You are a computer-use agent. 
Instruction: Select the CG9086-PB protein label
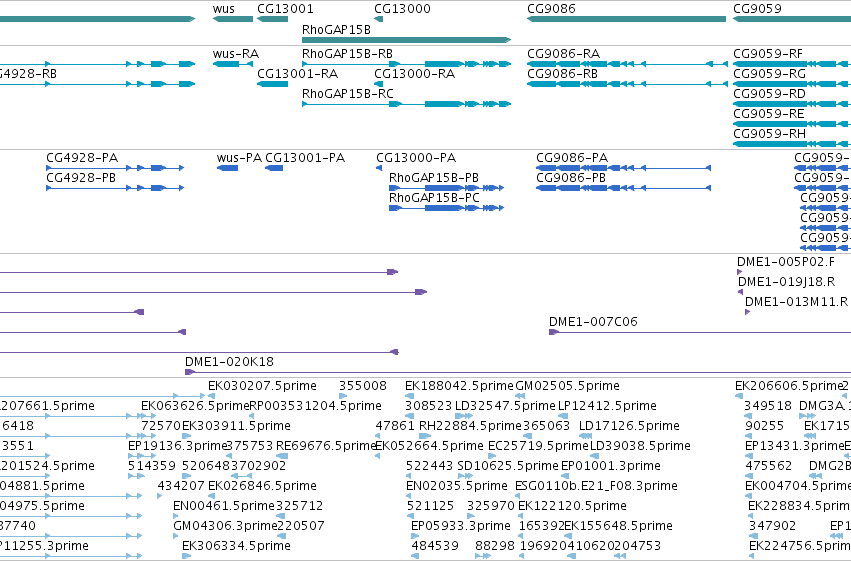(x=571, y=178)
